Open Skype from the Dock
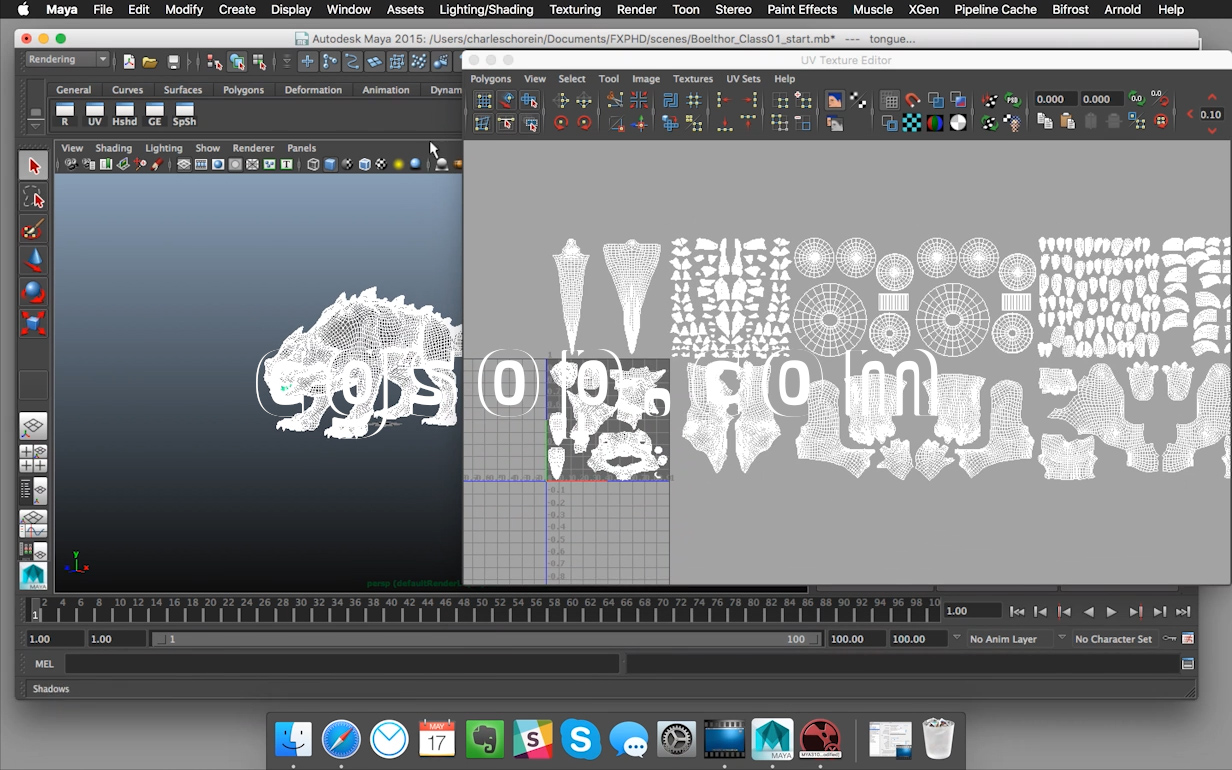Screen dimensions: 1232x770 (x=580, y=740)
